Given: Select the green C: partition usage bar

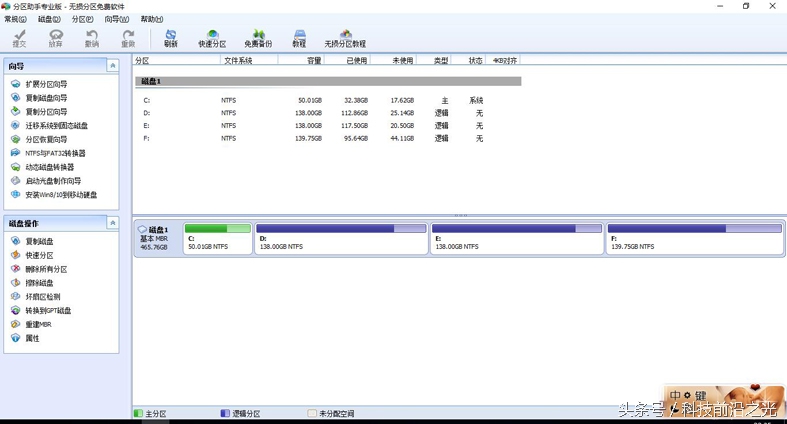Looking at the screenshot, I should (x=218, y=229).
